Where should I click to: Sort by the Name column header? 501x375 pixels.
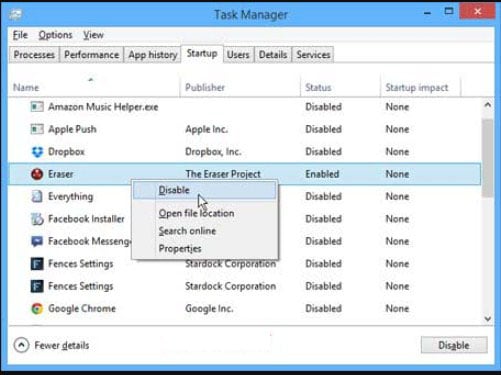tap(94, 87)
